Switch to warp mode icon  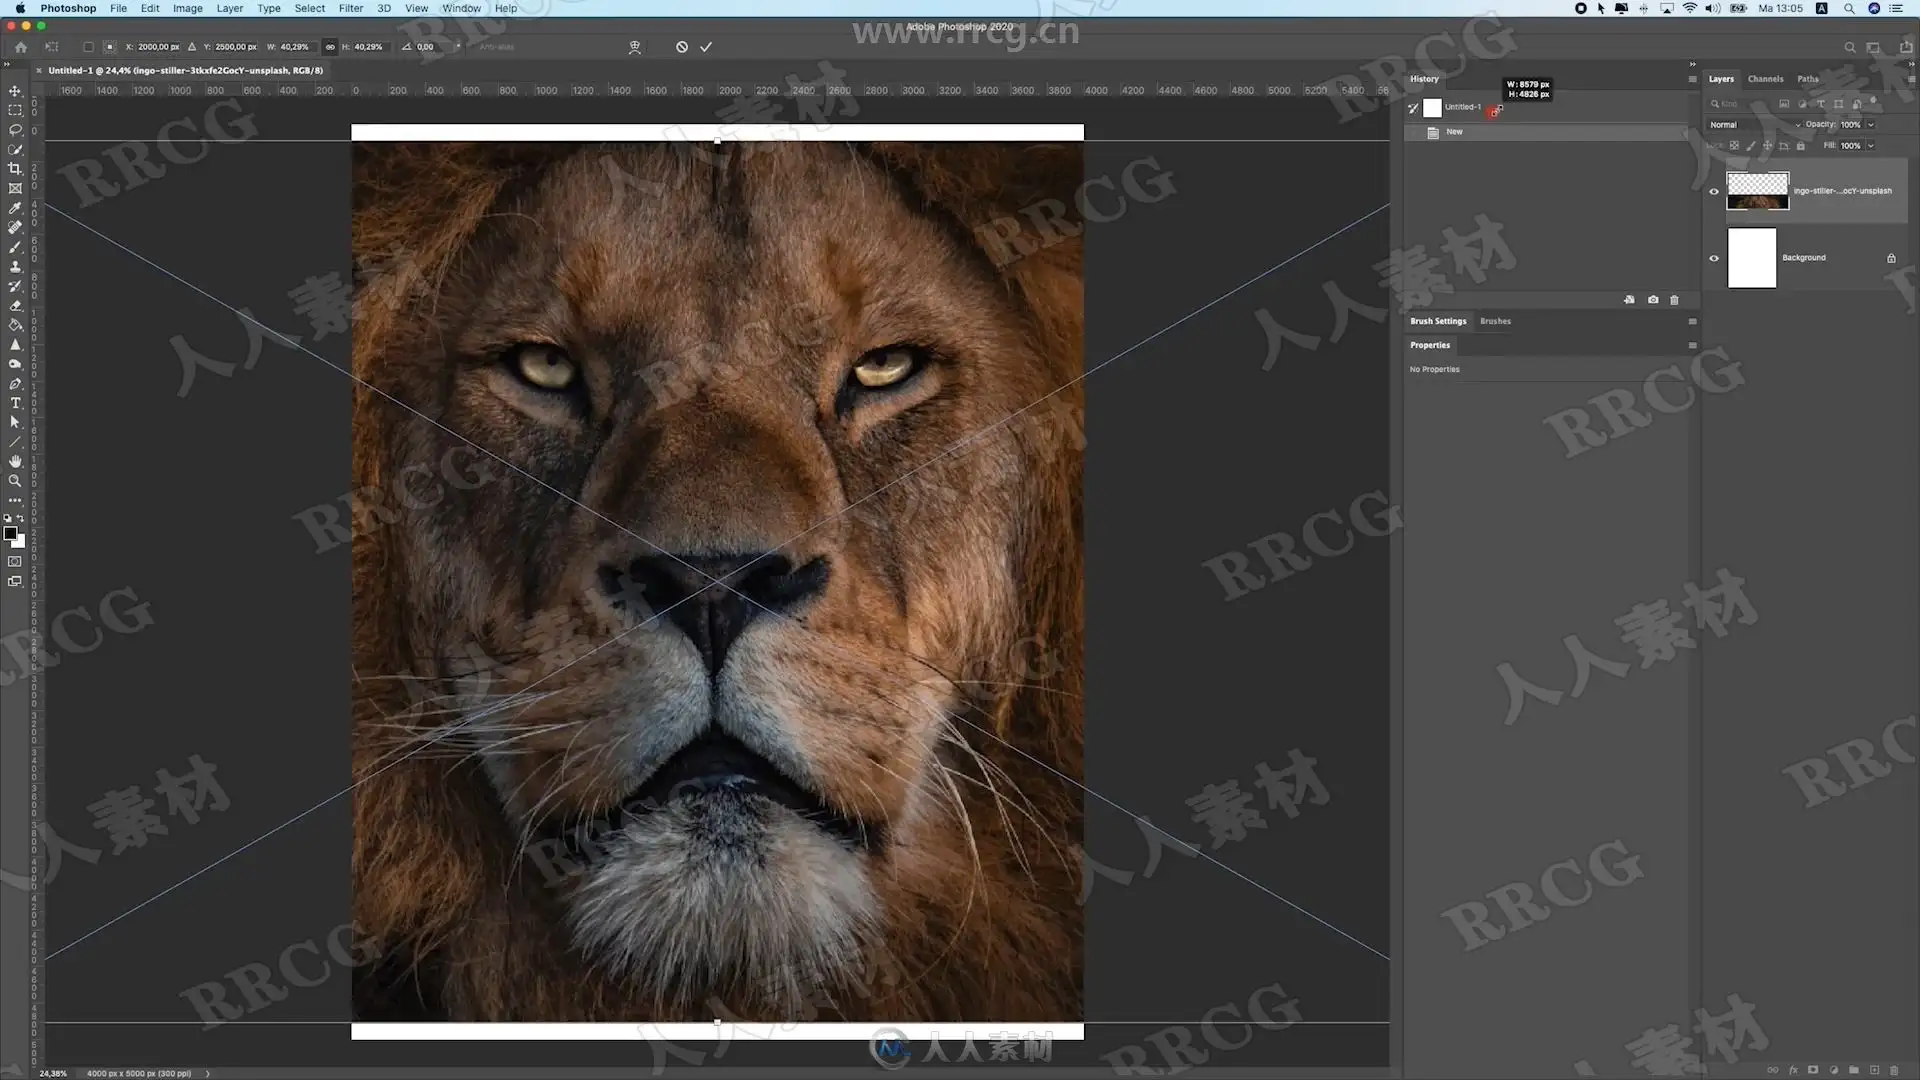tap(634, 47)
